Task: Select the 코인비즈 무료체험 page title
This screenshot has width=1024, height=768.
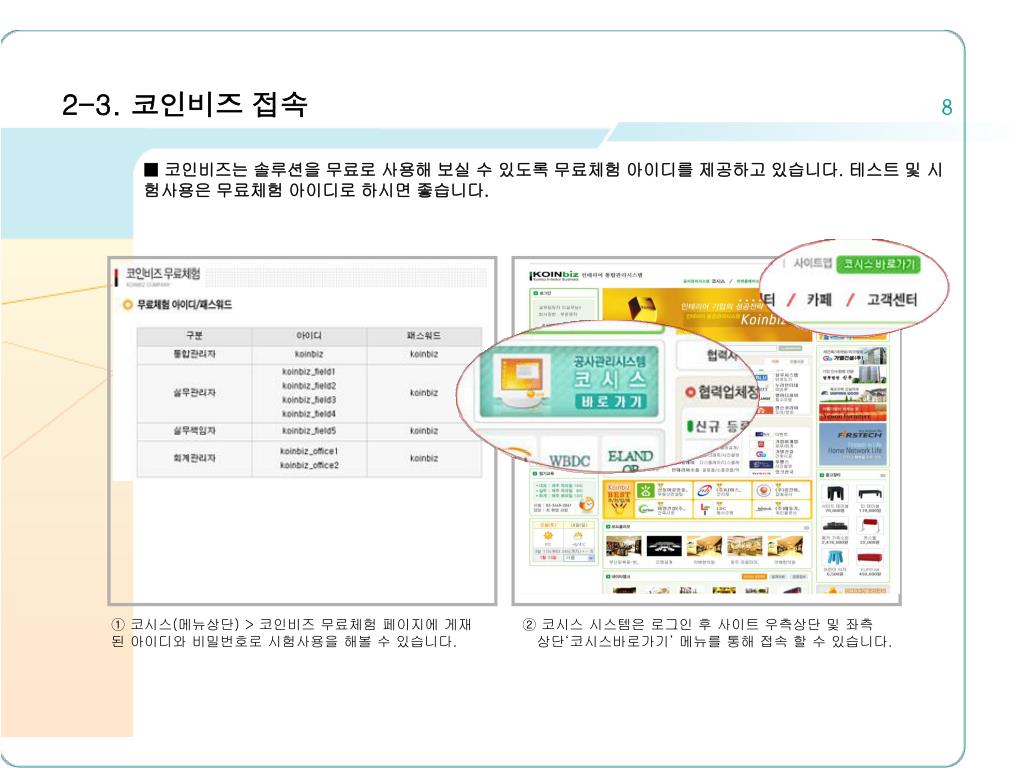Action: tap(163, 274)
